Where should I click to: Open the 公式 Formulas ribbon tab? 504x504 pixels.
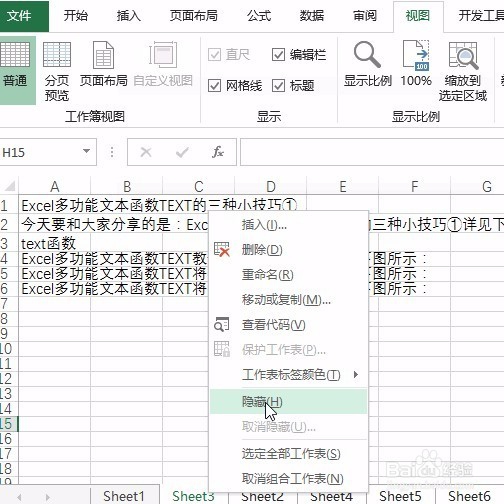[x=259, y=16]
